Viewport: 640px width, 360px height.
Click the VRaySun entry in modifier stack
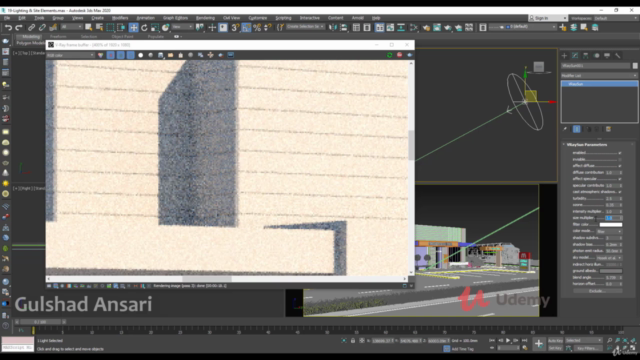click(x=599, y=84)
